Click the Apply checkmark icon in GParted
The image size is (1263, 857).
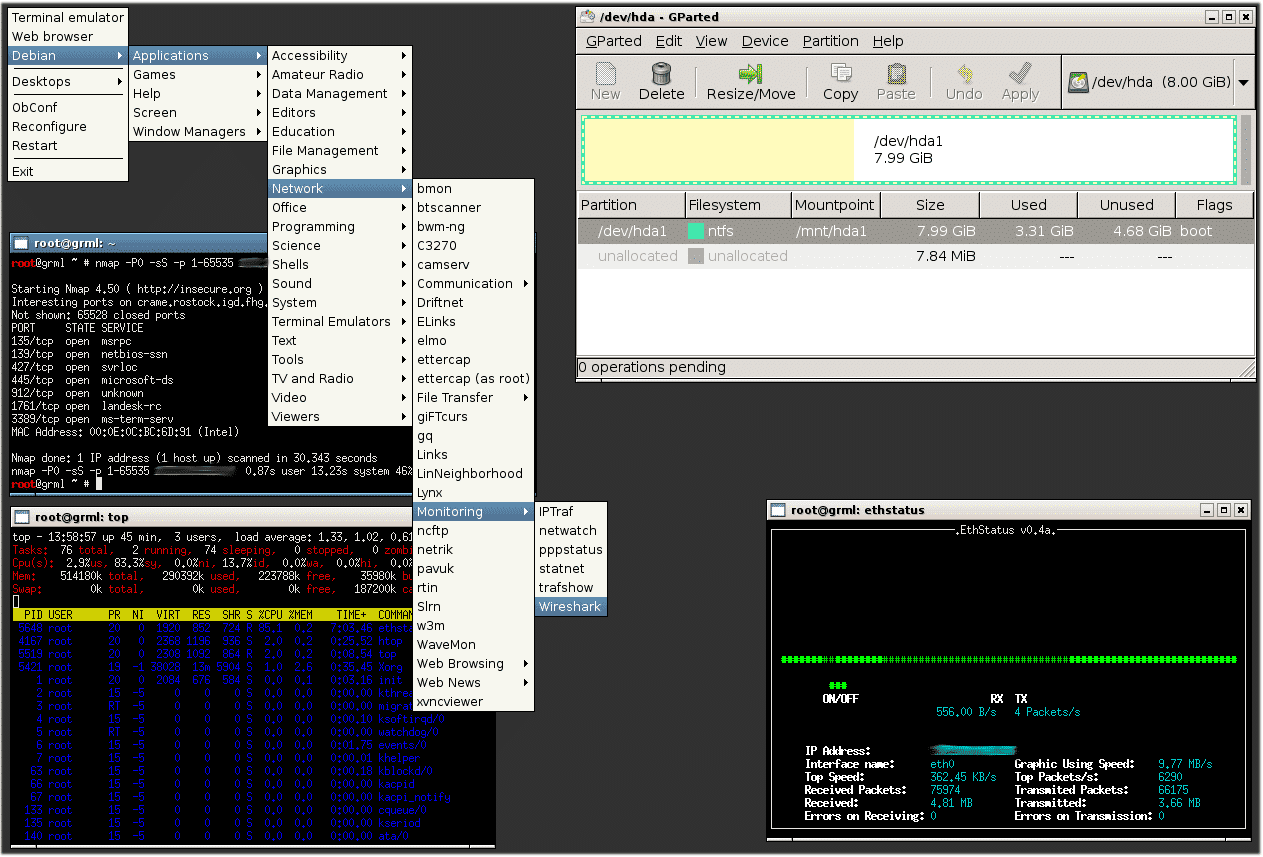pos(1020,74)
